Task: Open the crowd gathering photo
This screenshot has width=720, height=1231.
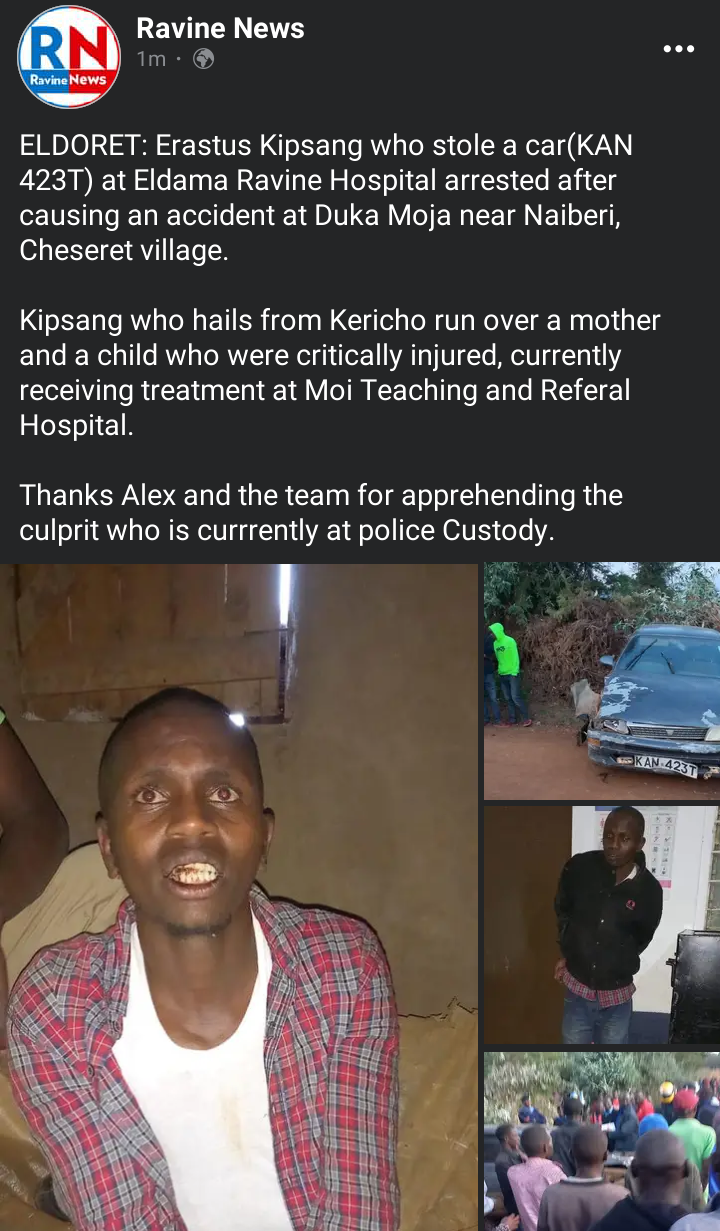Action: point(602,1141)
